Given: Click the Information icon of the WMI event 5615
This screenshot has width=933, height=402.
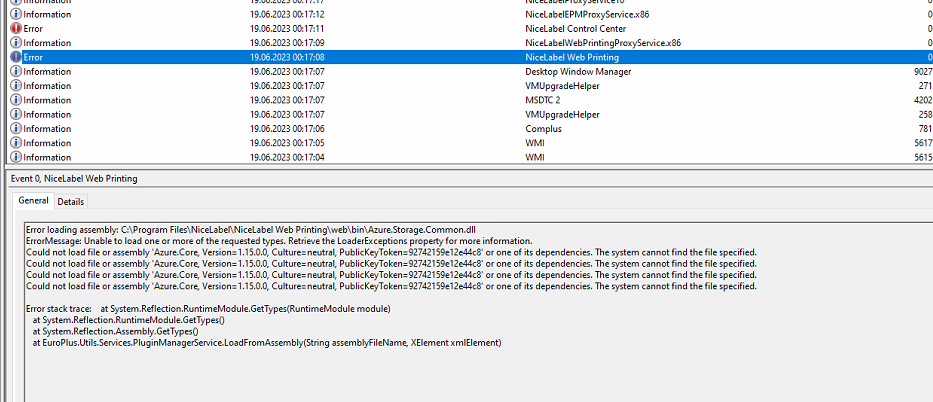Looking at the screenshot, I should point(16,157).
